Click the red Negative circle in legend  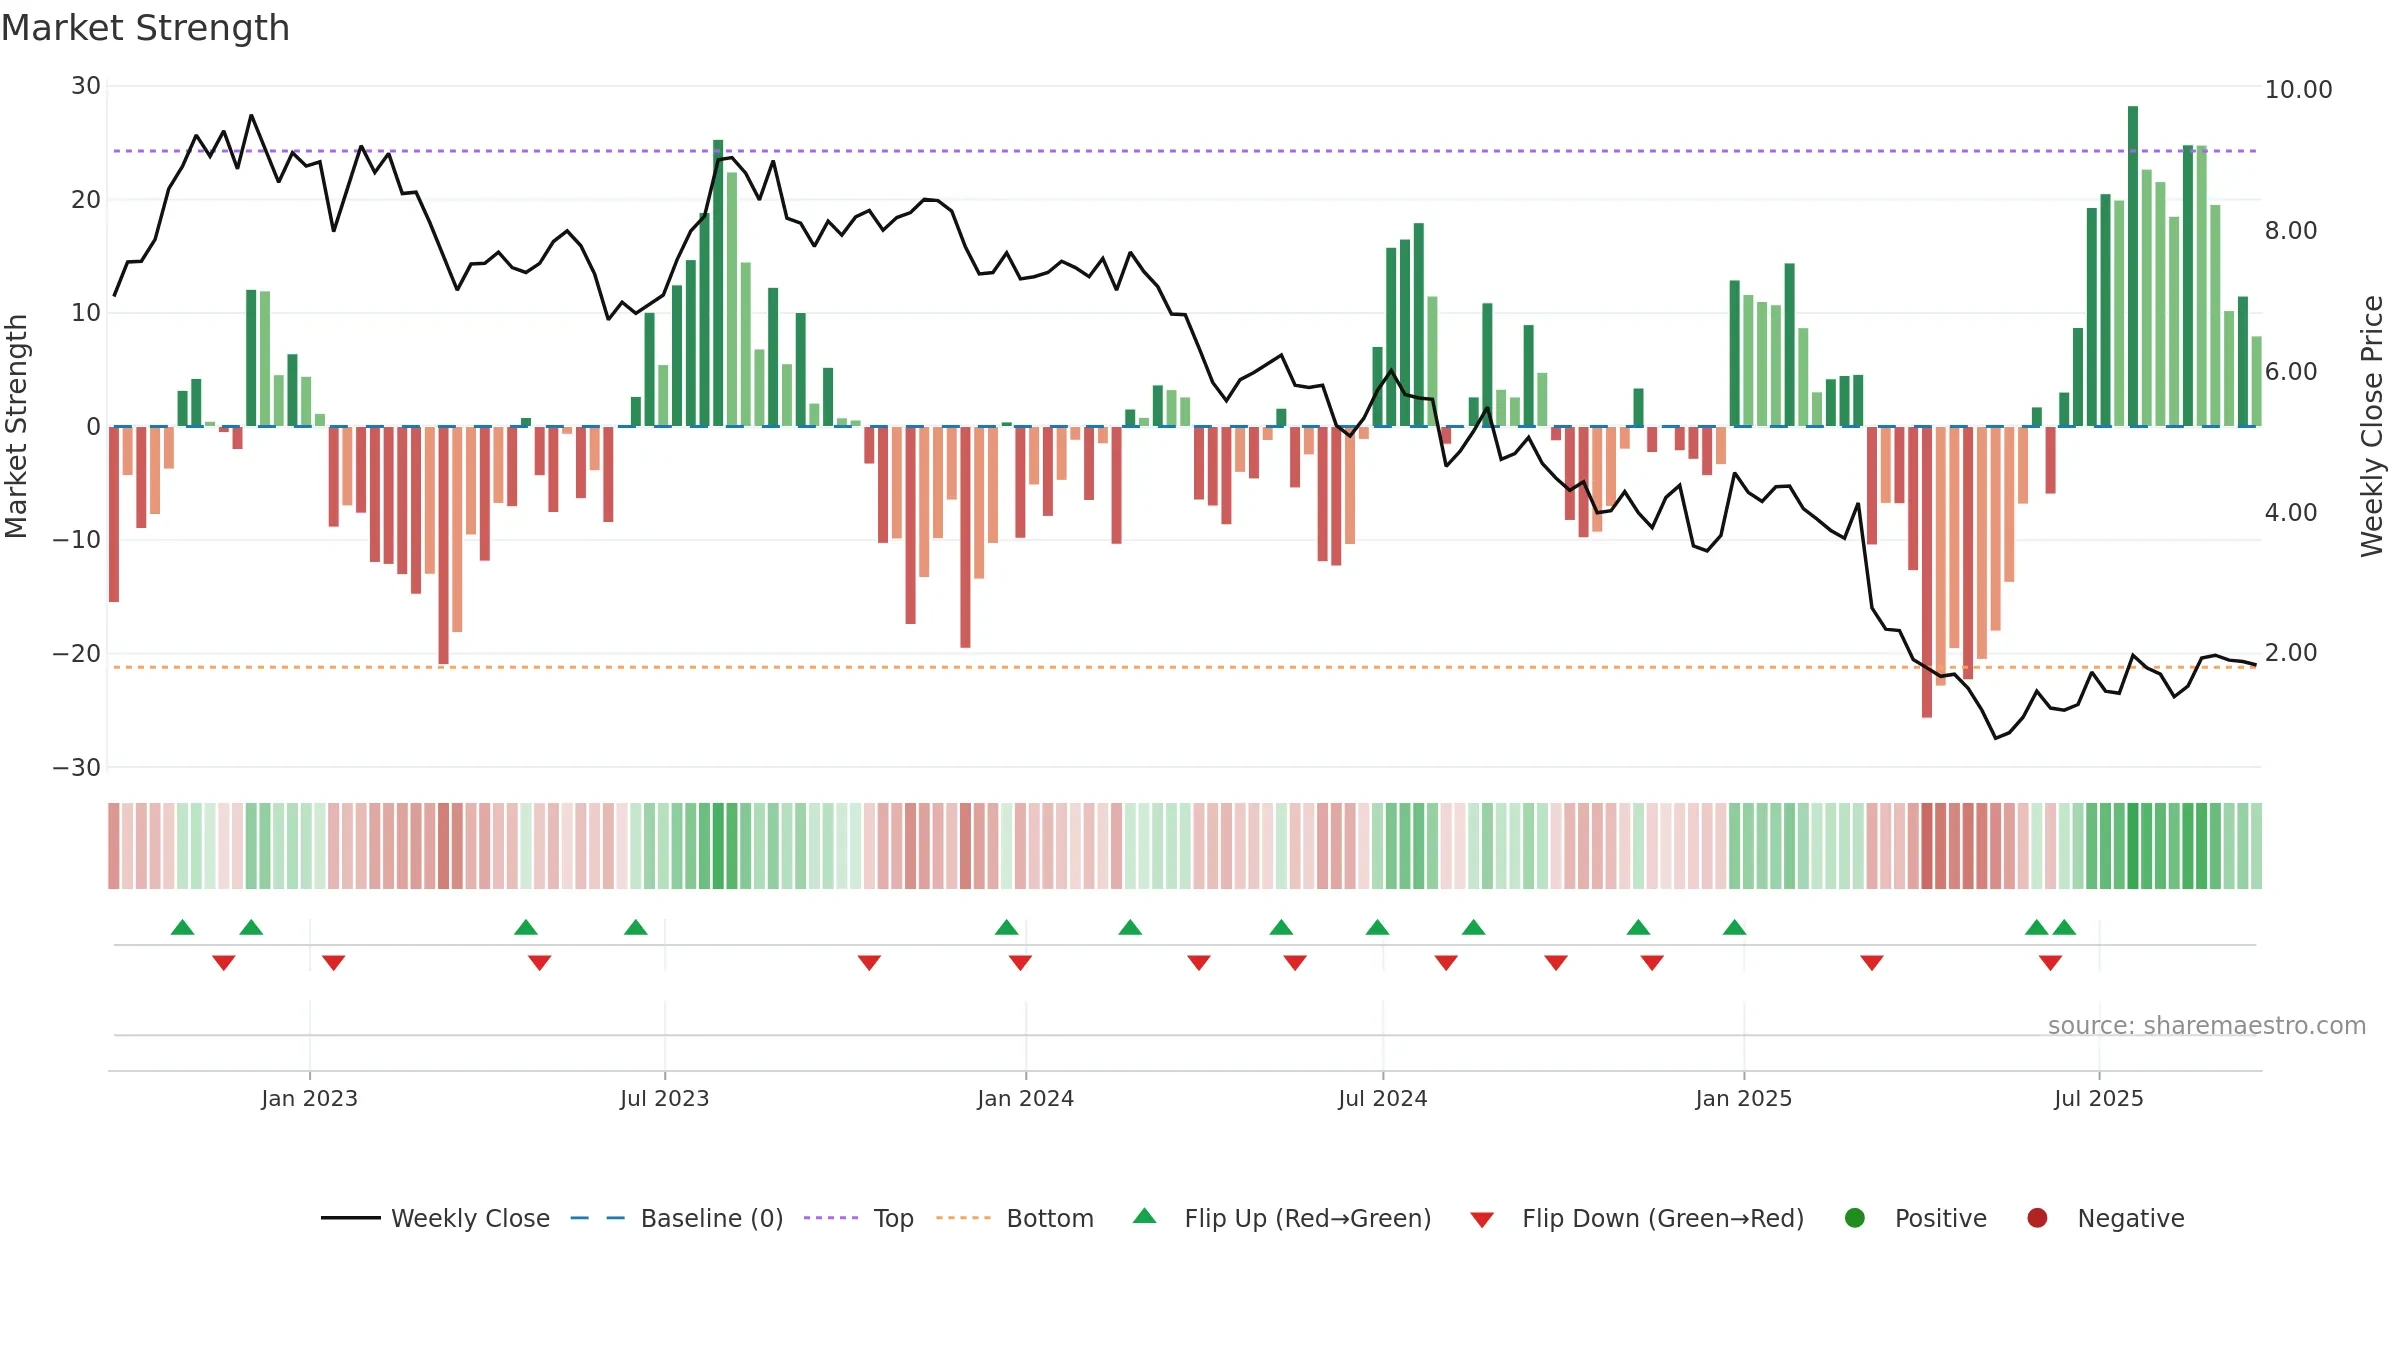pos(2037,1218)
